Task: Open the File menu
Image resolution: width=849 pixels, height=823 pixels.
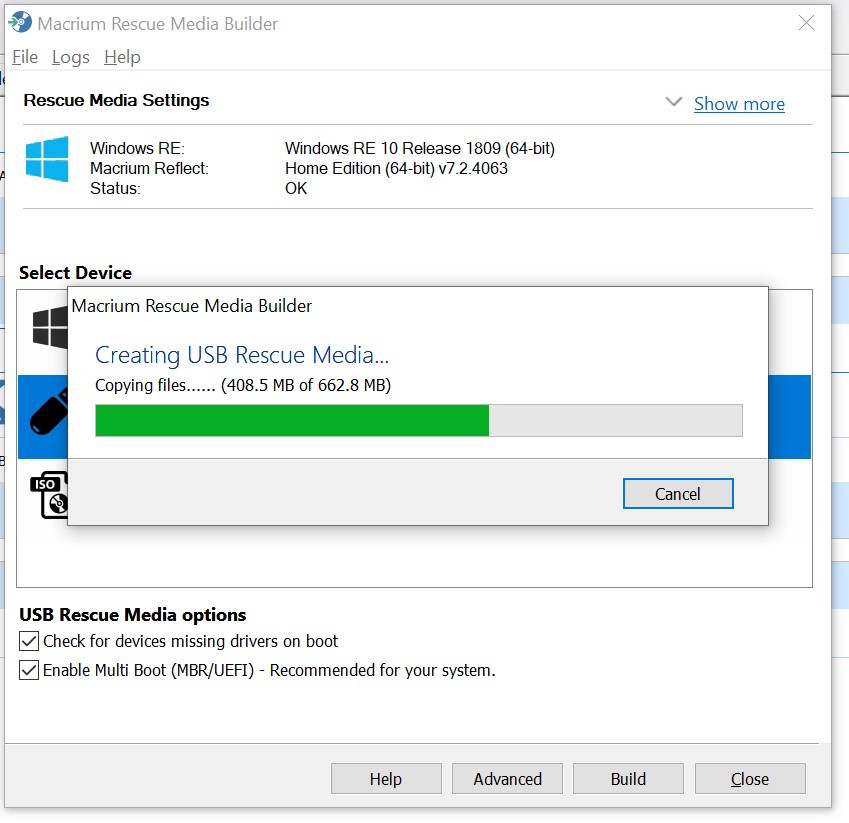Action: coord(25,57)
